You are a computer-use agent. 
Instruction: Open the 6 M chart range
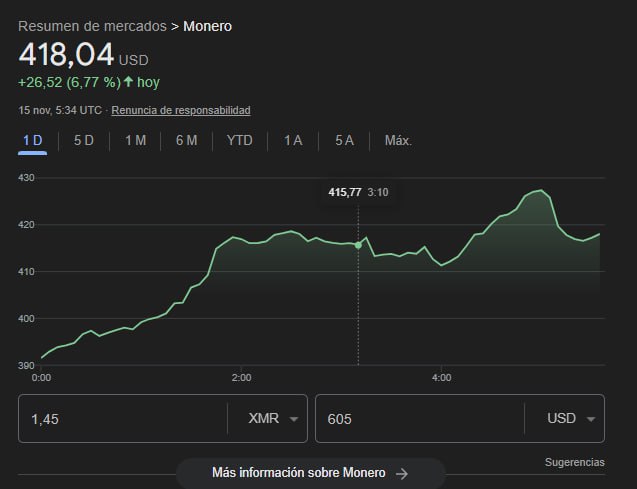(186, 140)
